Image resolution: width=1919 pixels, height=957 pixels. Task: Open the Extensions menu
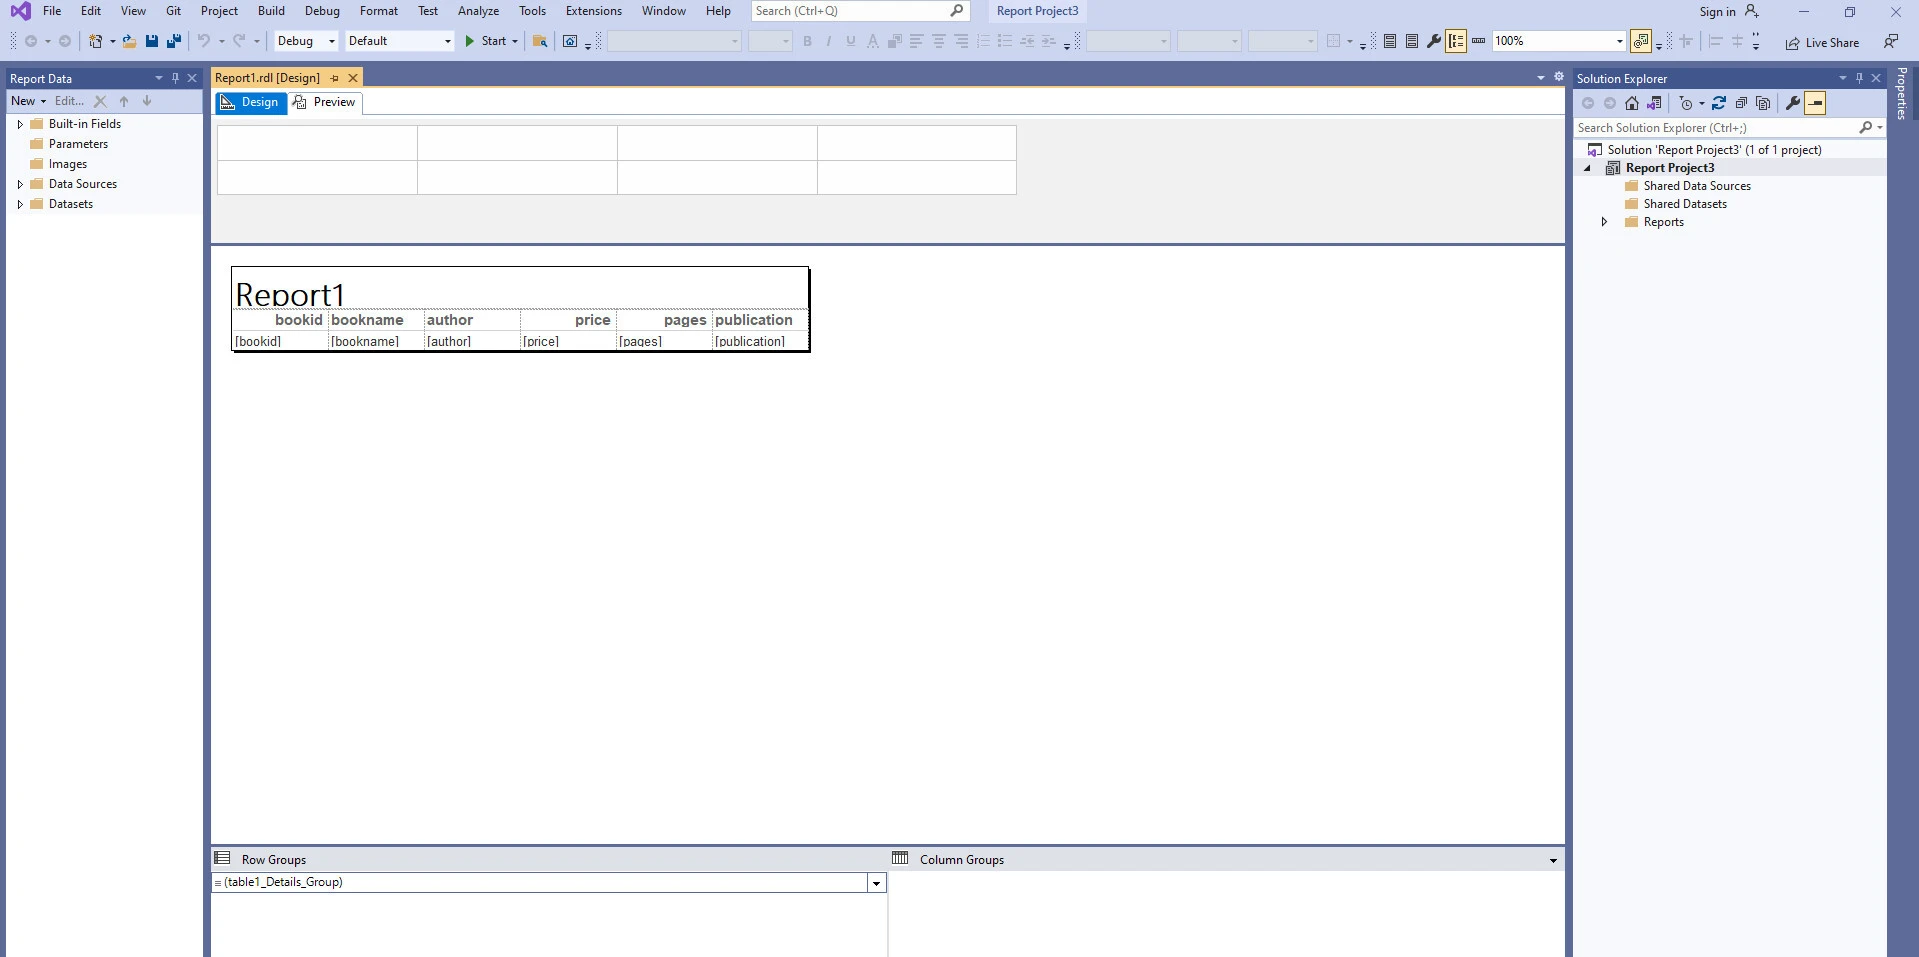(593, 11)
